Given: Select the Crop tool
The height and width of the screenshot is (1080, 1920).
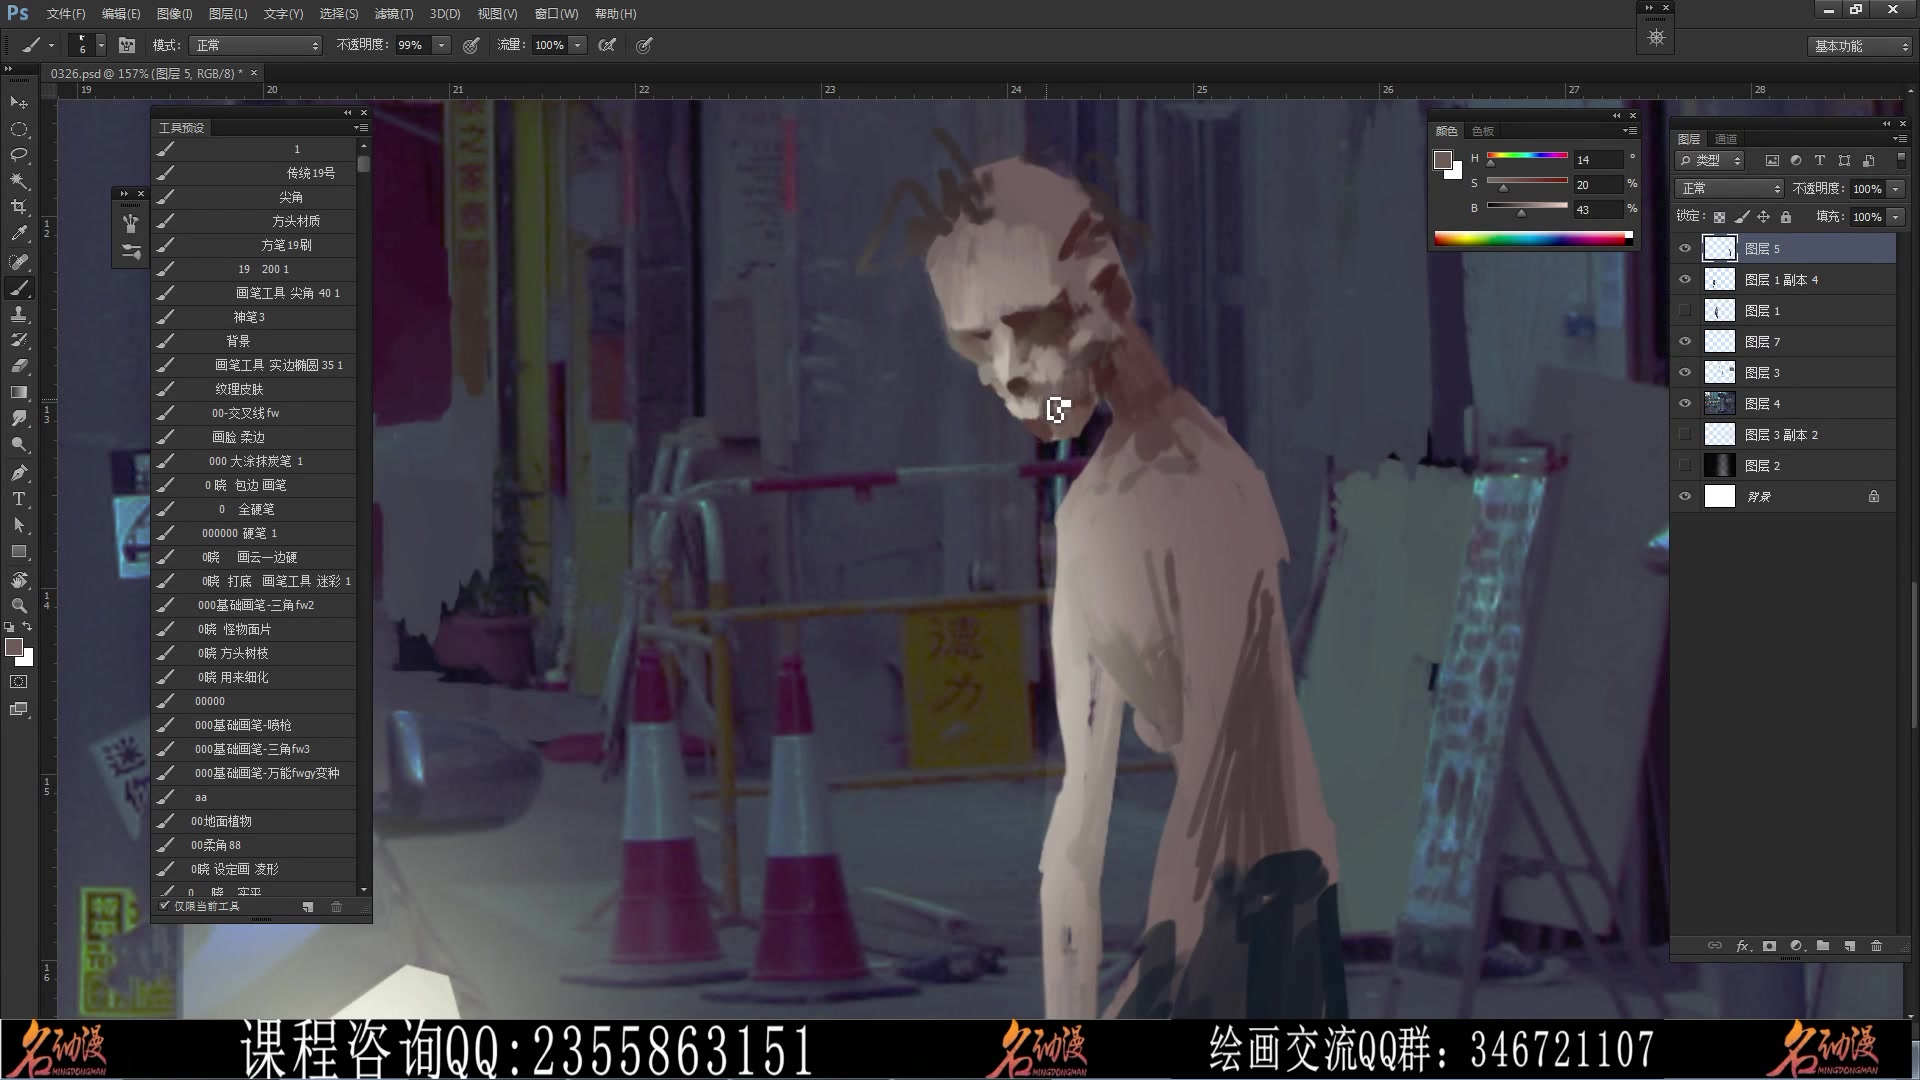Looking at the screenshot, I should click(19, 207).
